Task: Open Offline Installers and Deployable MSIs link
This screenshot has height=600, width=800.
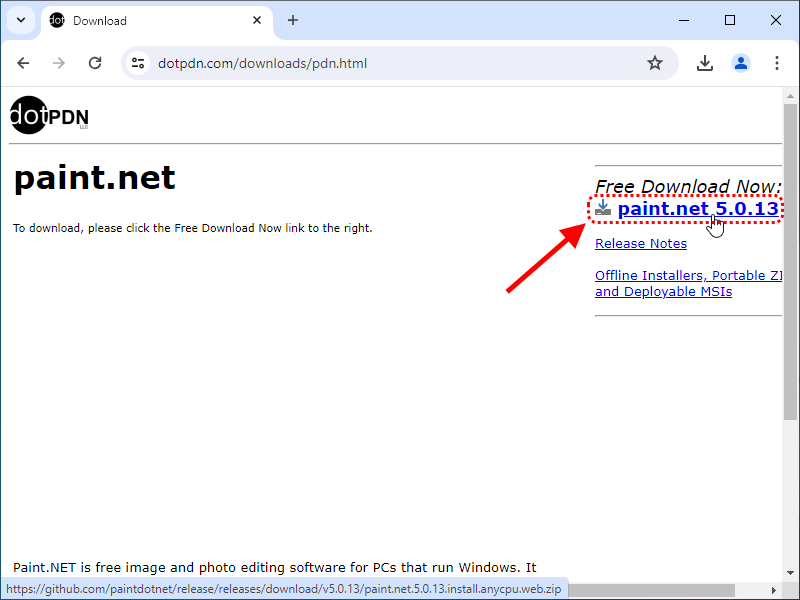Action: [x=688, y=283]
